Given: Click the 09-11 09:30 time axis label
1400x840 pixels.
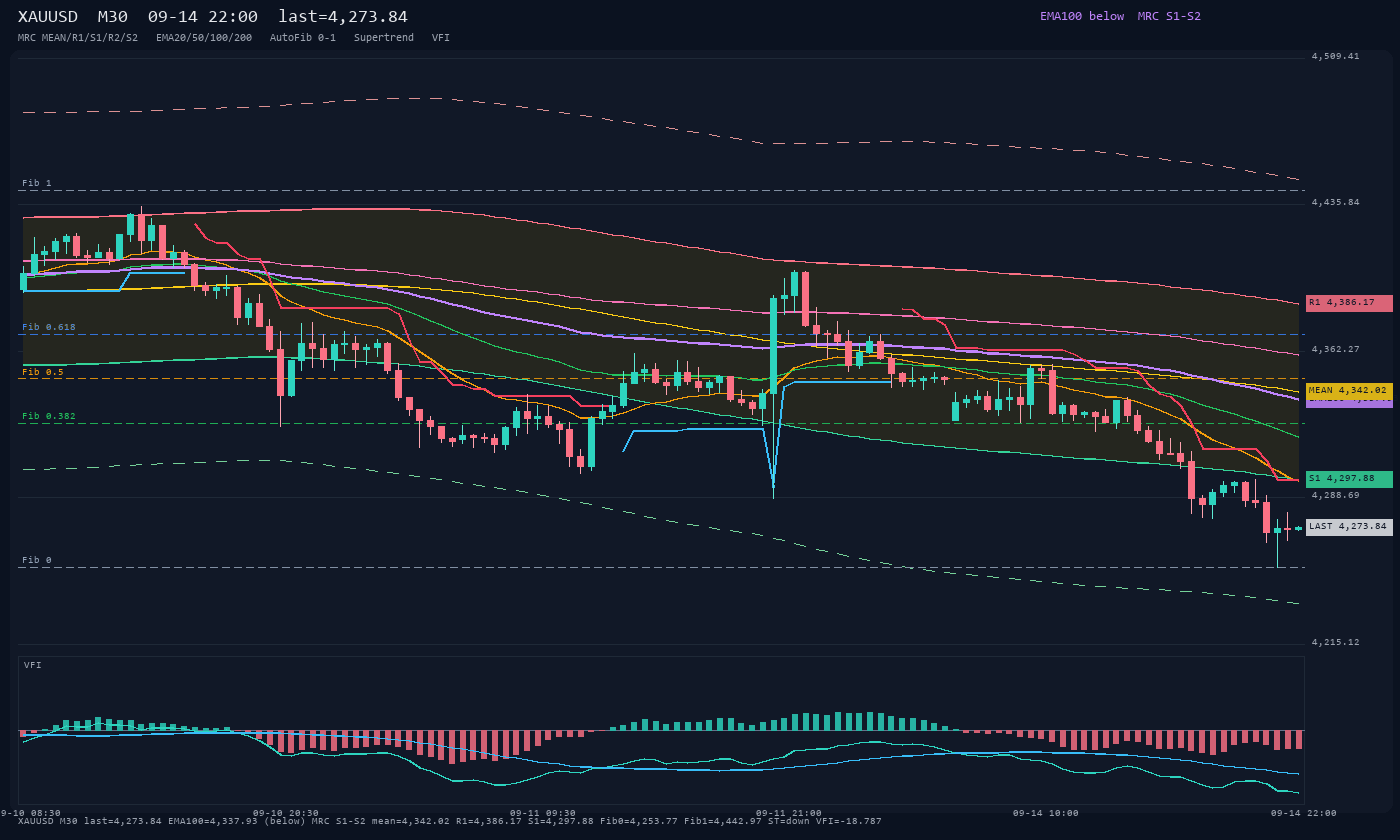Looking at the screenshot, I should 543,813.
